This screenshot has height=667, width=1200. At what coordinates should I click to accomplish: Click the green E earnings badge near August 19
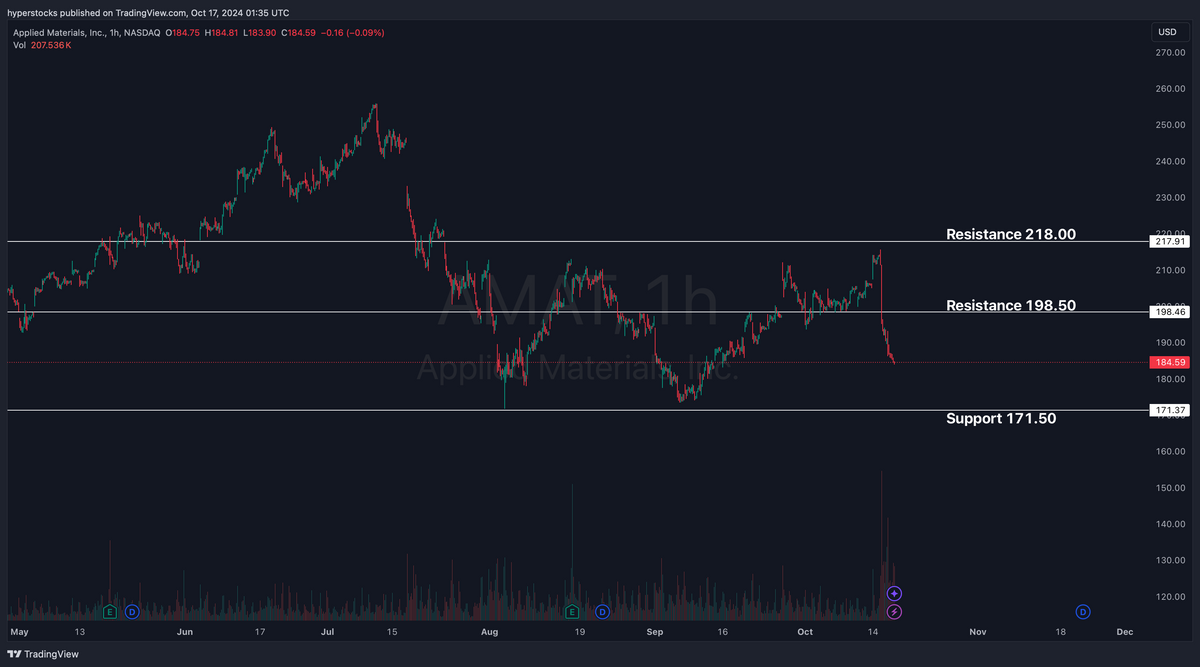tap(571, 611)
